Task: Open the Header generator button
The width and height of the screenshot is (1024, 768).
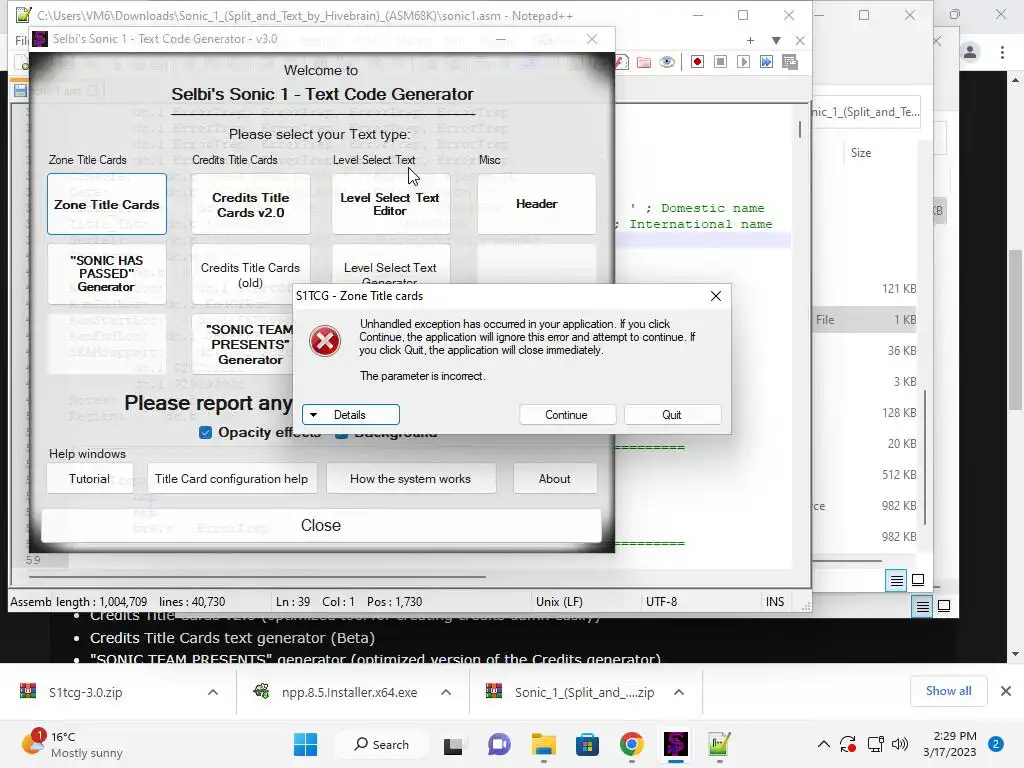Action: 537,204
